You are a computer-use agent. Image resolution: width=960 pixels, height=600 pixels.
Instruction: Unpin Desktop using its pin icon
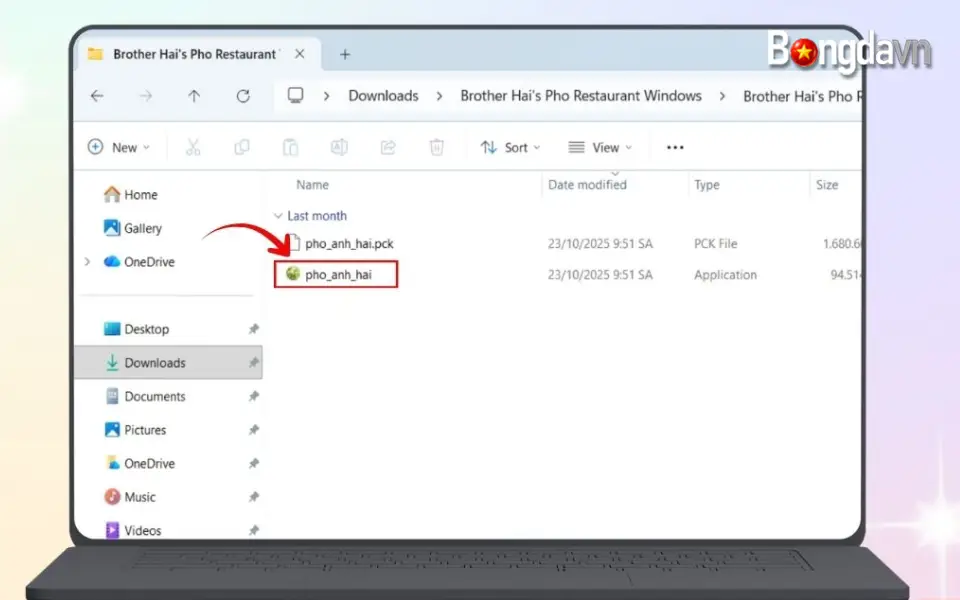(x=253, y=329)
